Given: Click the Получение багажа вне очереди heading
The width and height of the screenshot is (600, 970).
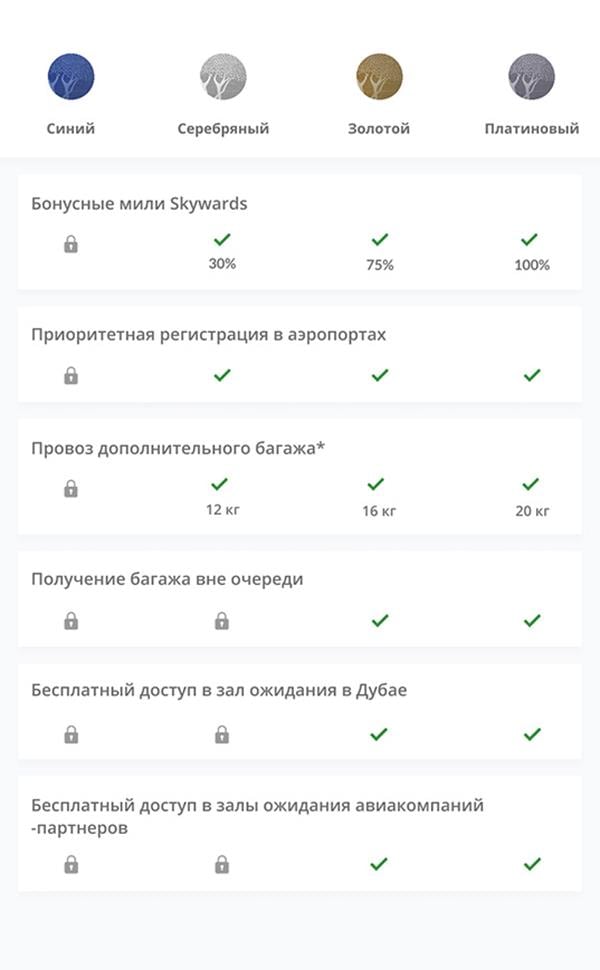Looking at the screenshot, I should [x=167, y=579].
